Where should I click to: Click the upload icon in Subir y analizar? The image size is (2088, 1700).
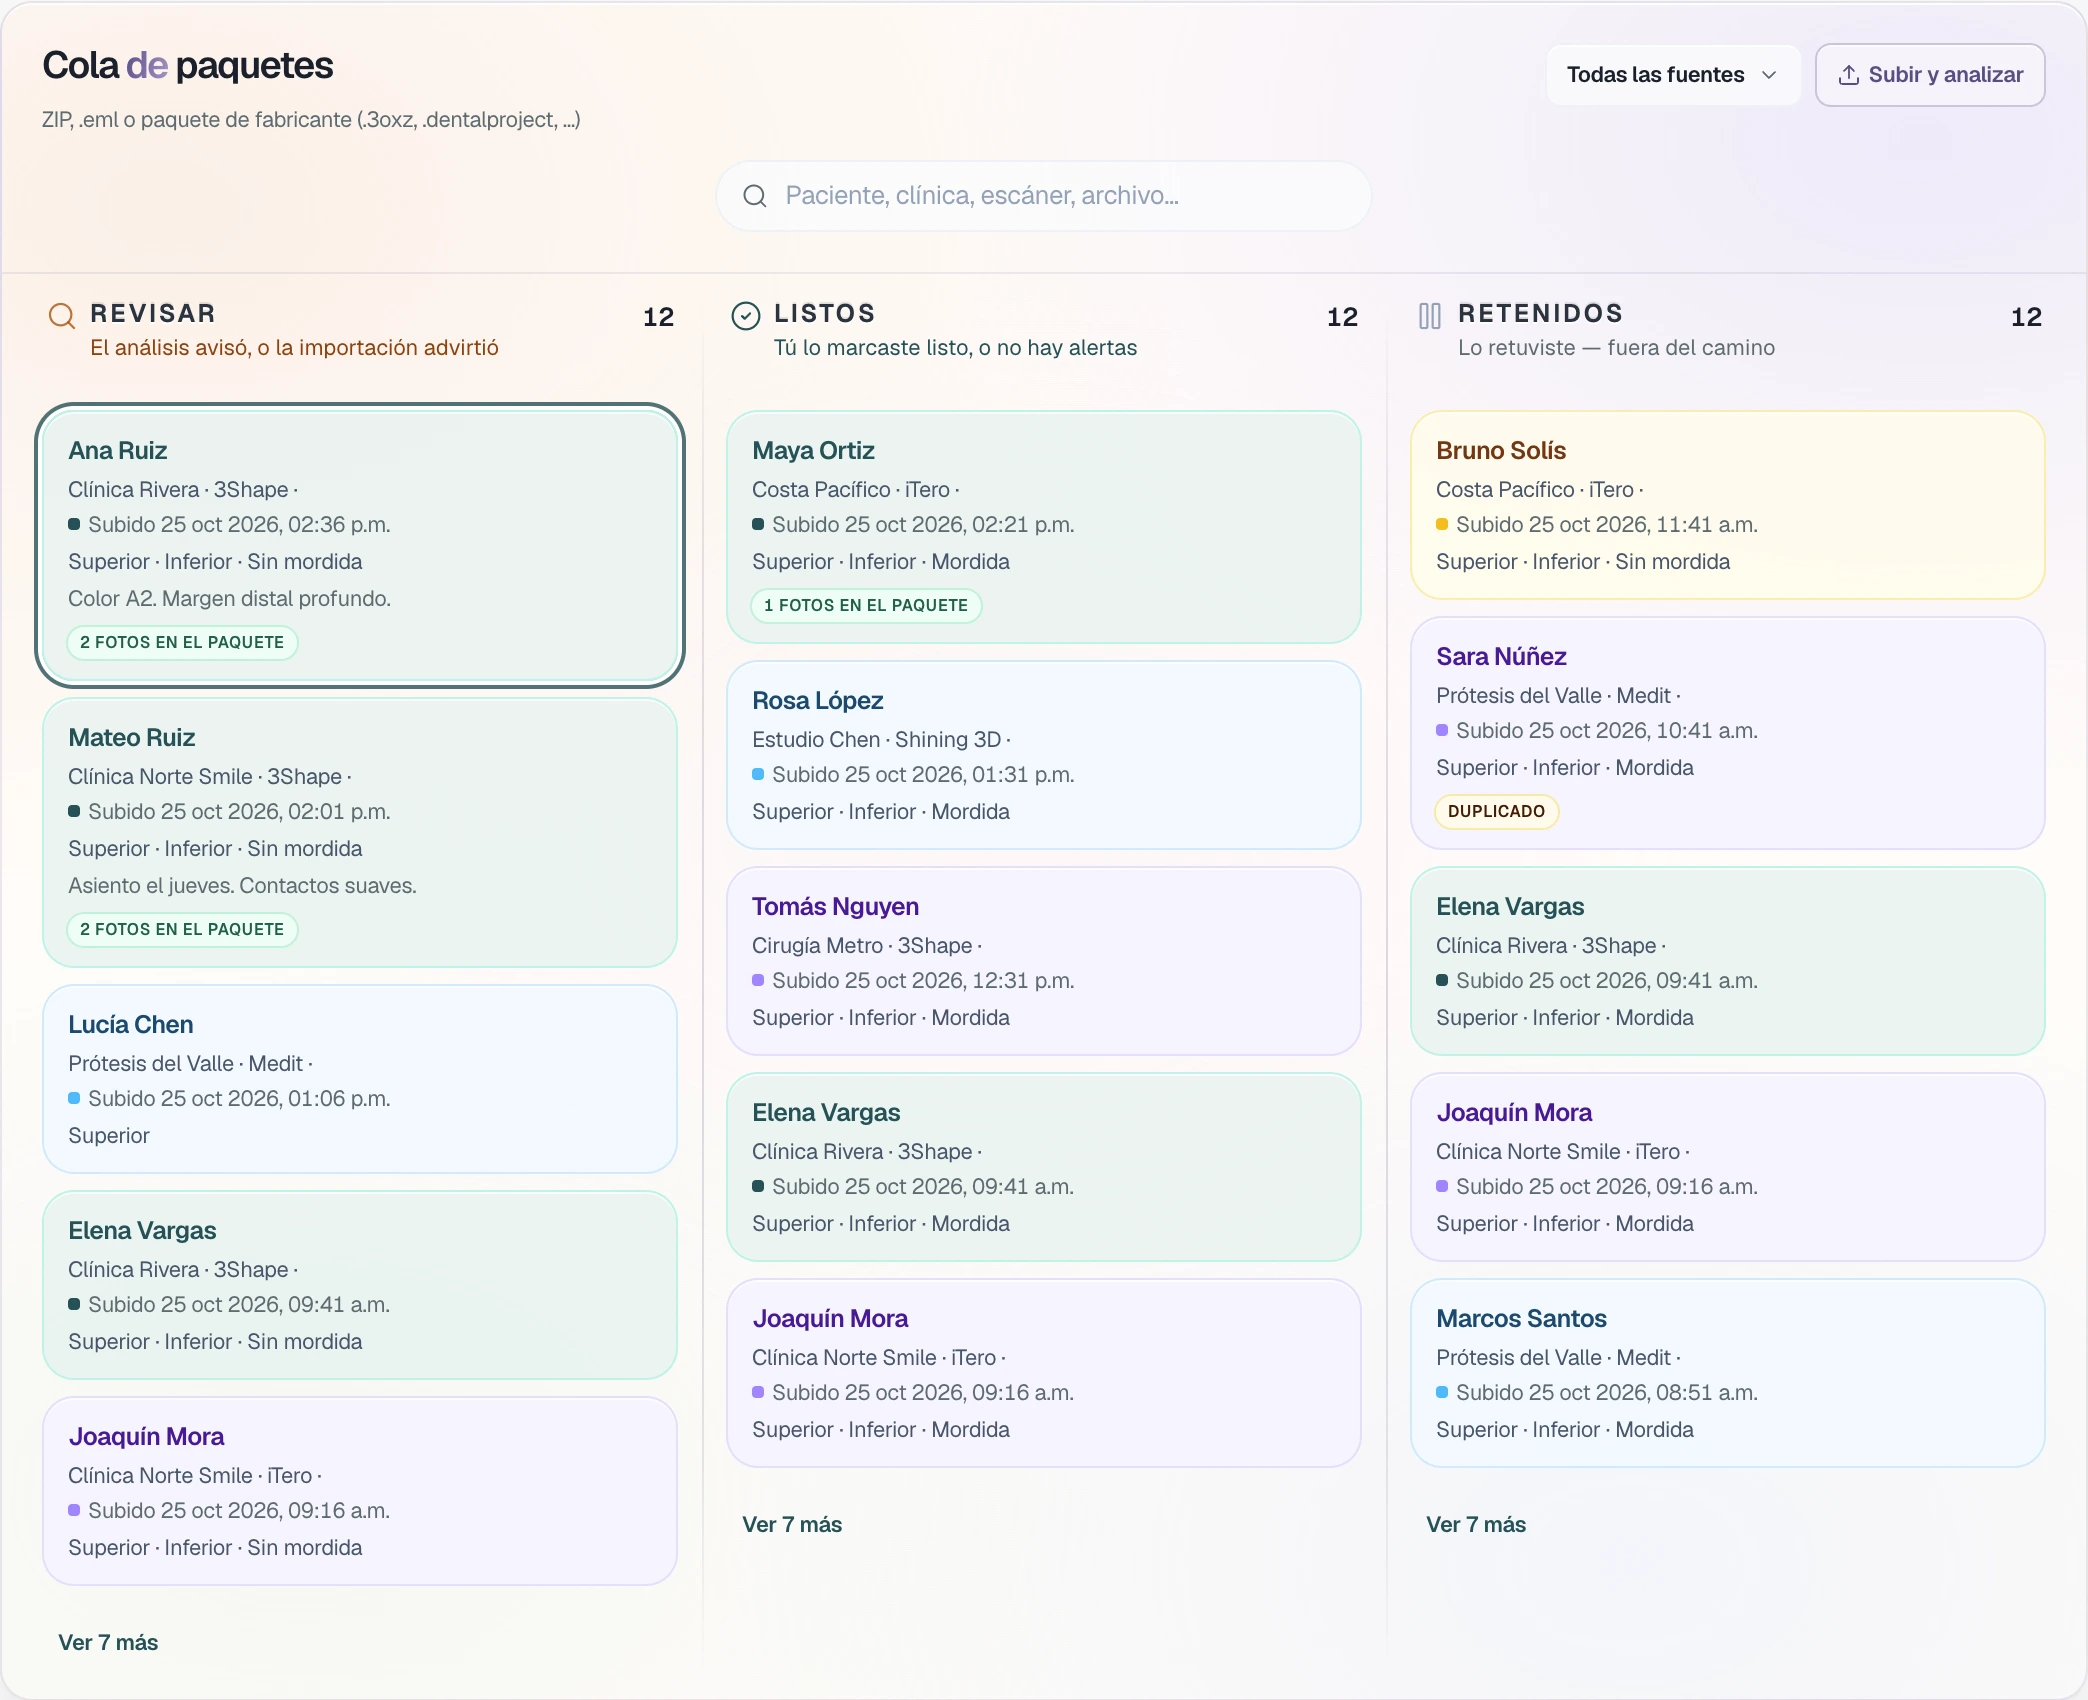tap(1849, 75)
